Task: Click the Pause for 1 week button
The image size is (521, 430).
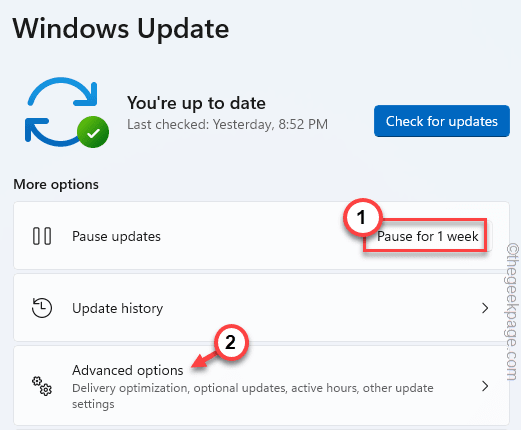Action: (x=428, y=236)
